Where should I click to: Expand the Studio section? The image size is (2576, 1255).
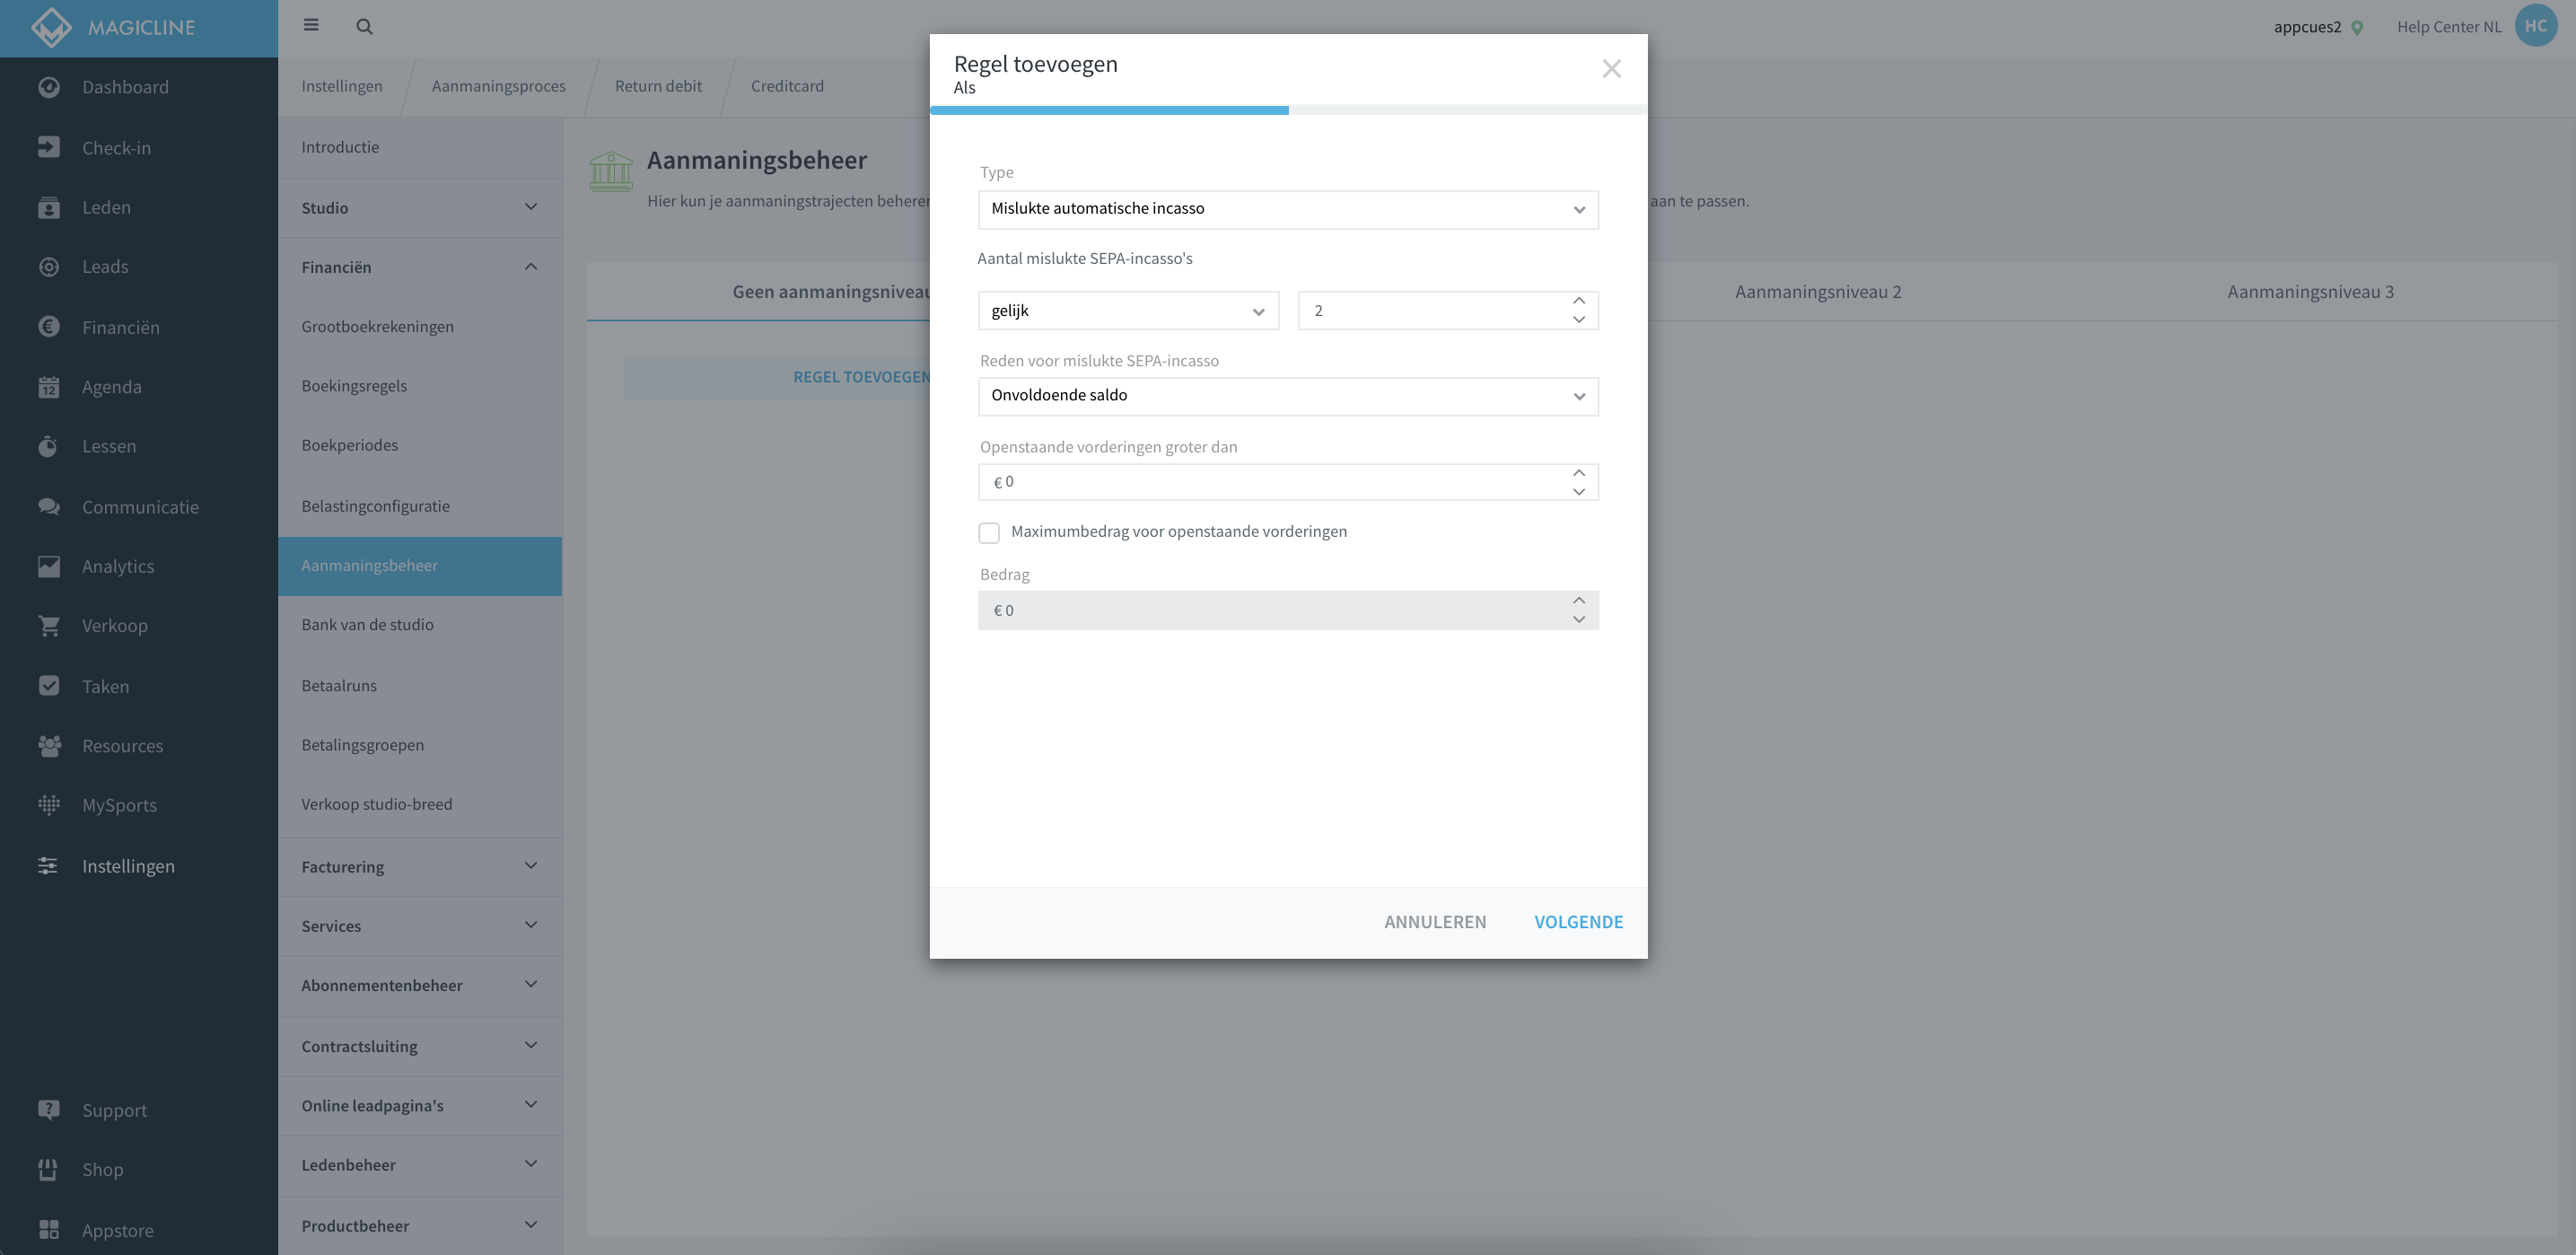click(x=420, y=208)
